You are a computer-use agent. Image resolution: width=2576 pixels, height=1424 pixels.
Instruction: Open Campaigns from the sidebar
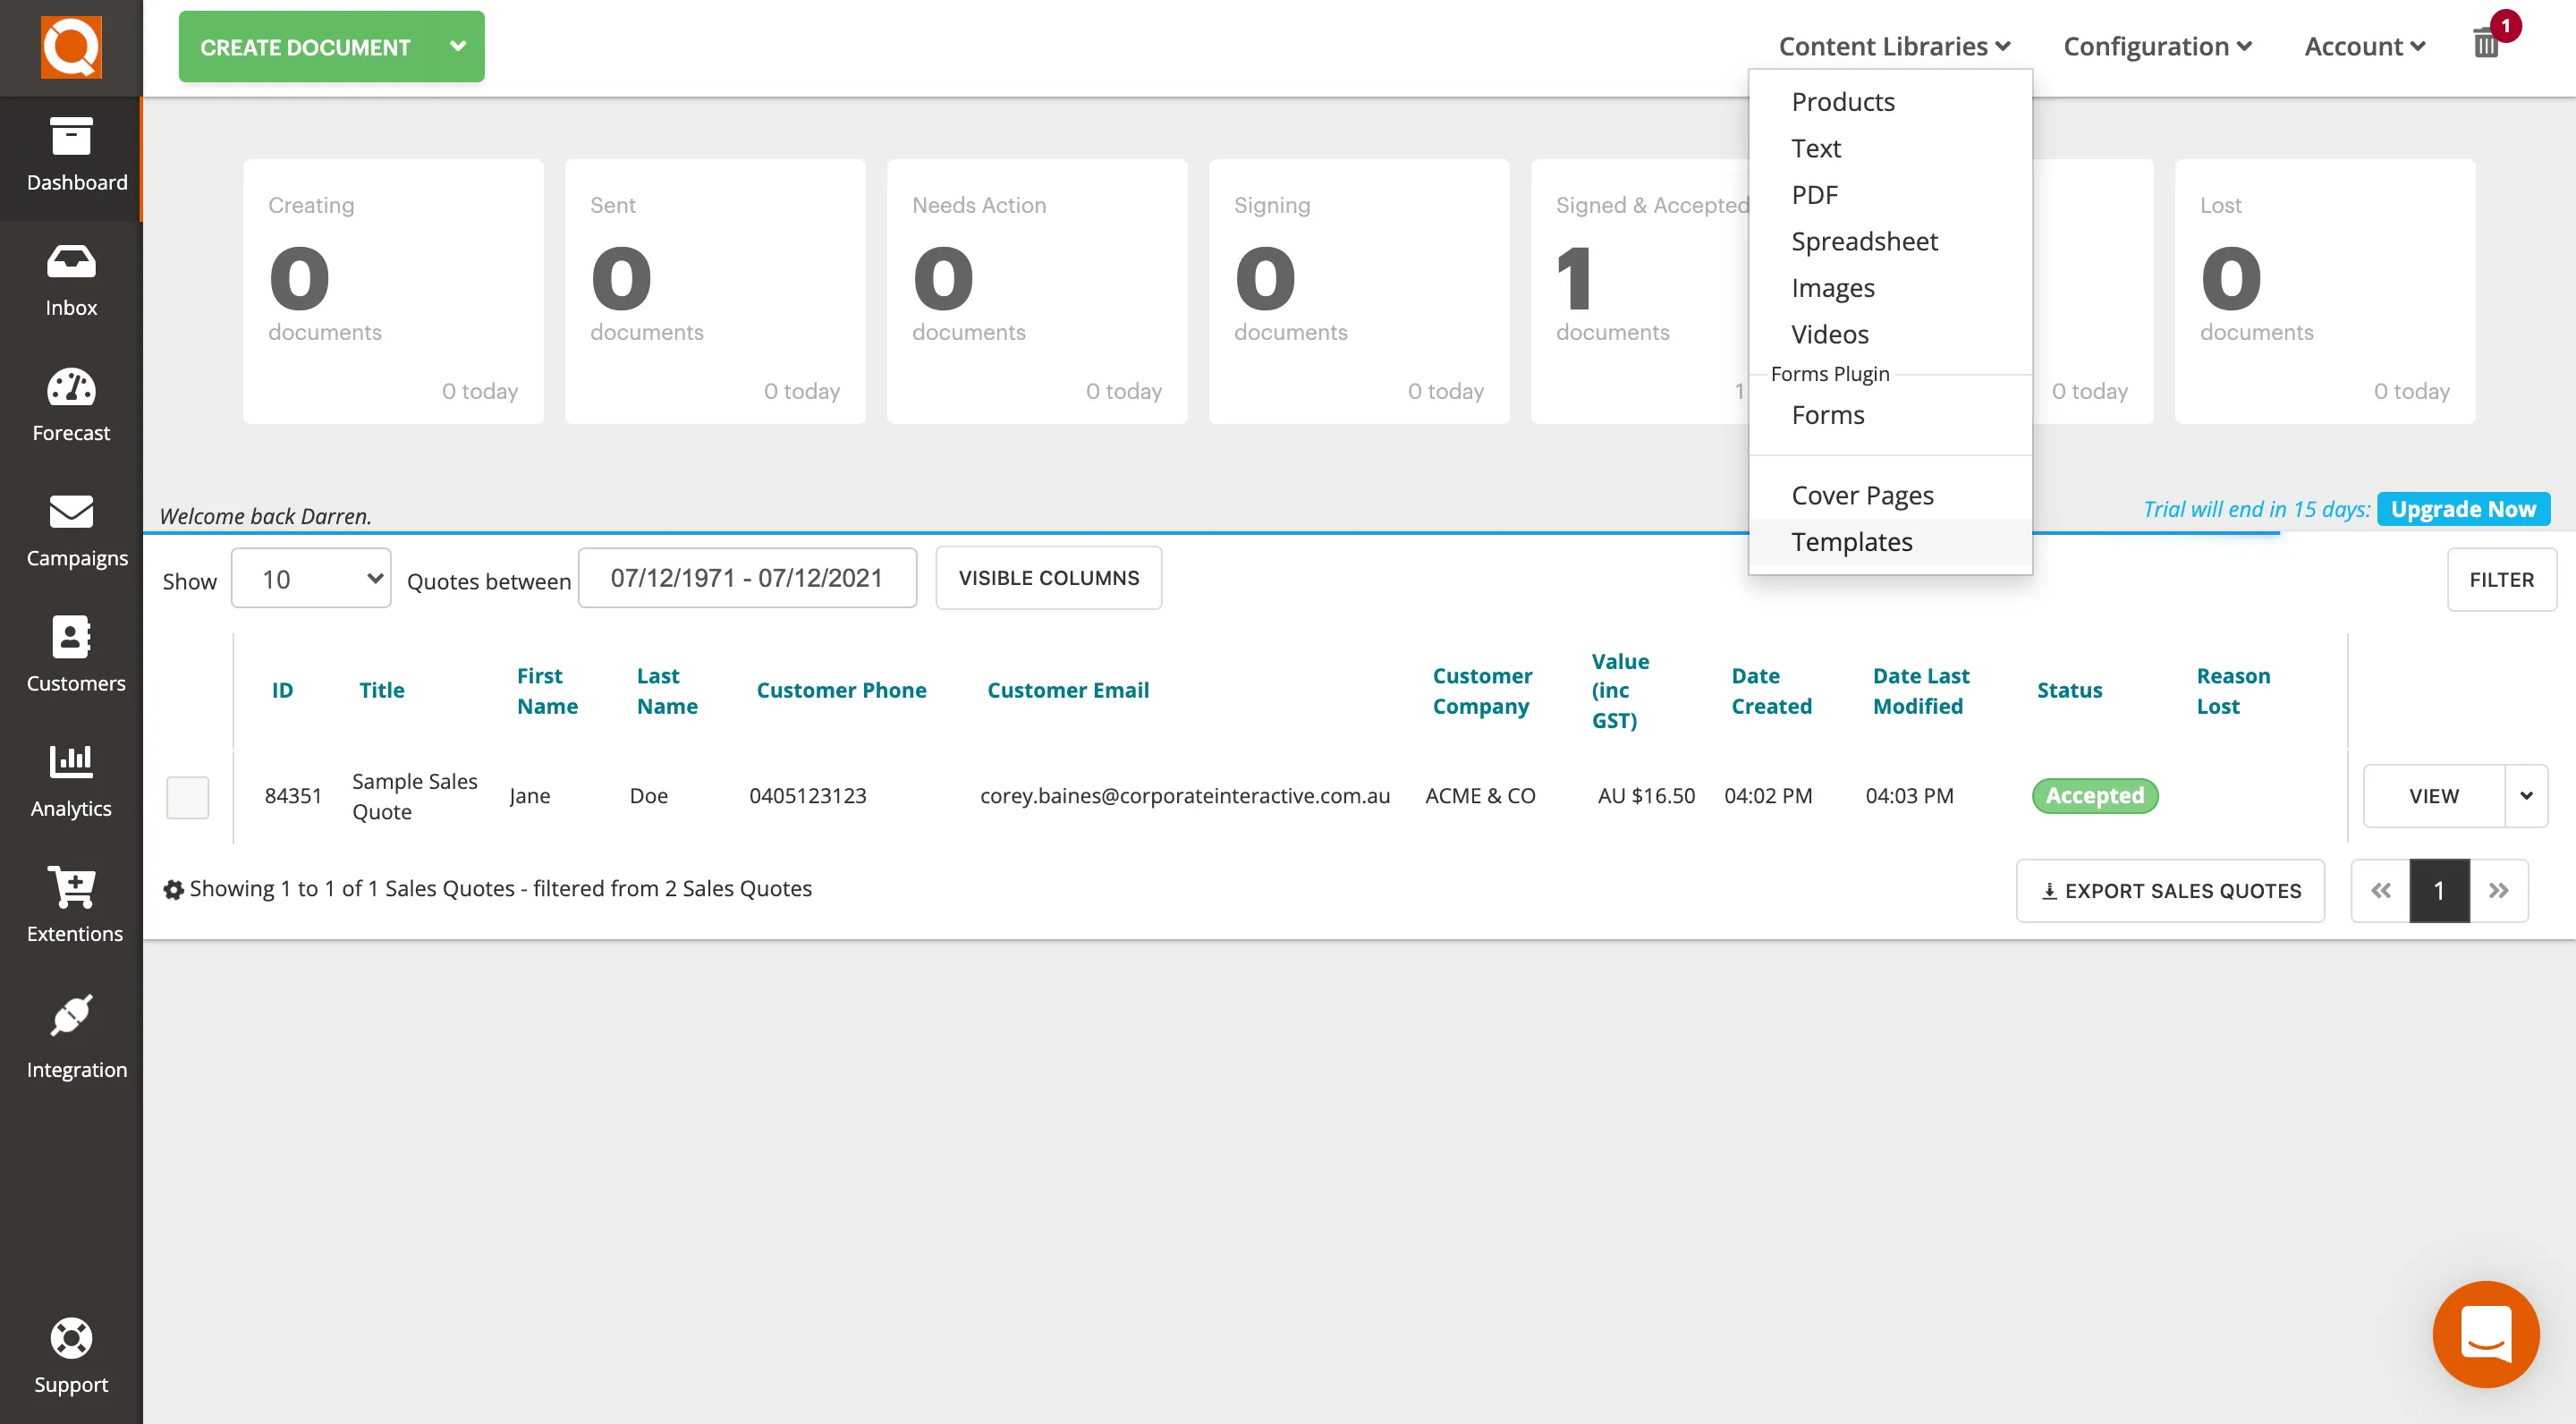click(x=71, y=530)
